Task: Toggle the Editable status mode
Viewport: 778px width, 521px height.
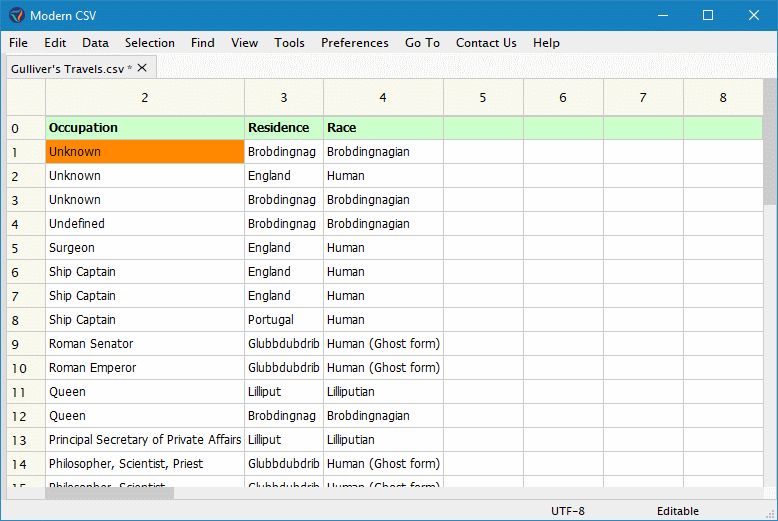Action: (678, 511)
